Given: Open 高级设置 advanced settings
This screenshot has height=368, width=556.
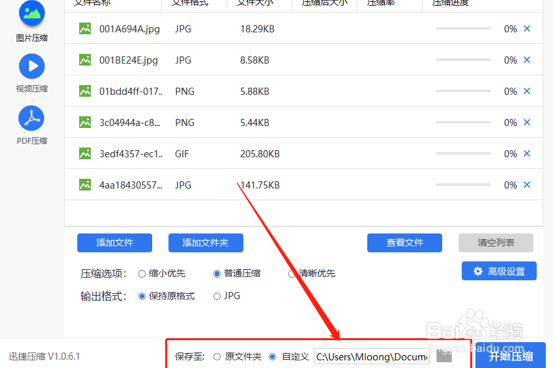Looking at the screenshot, I should 499,271.
